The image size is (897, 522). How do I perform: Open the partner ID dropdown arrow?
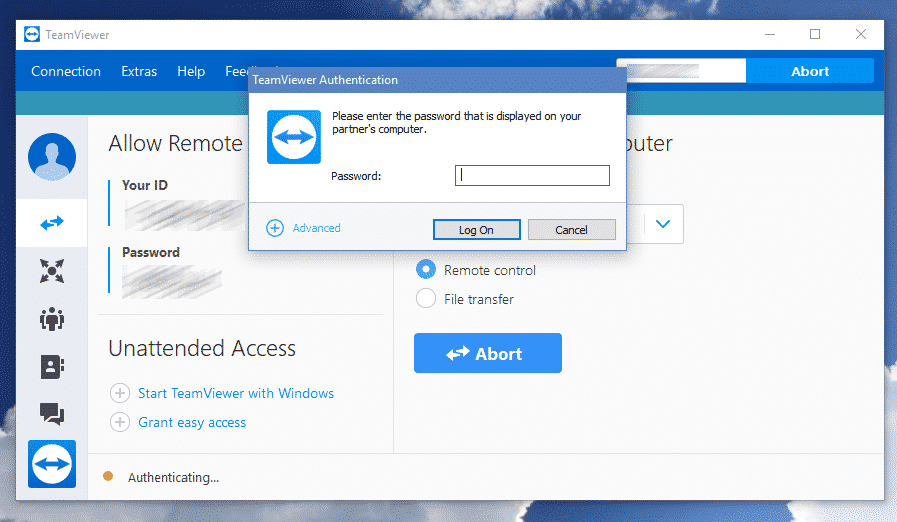click(663, 224)
